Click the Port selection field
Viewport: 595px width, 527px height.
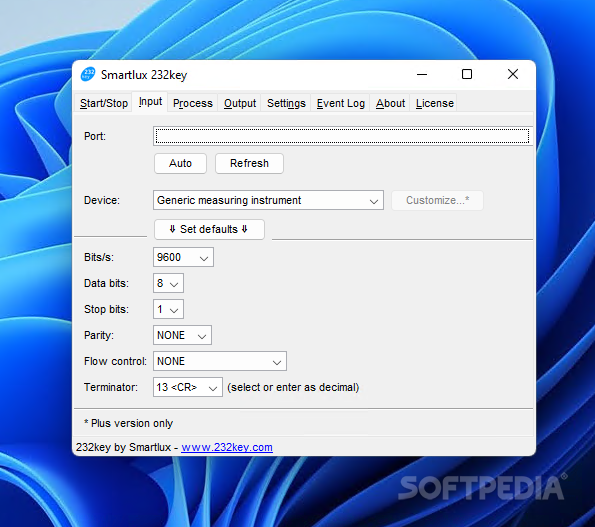343,136
